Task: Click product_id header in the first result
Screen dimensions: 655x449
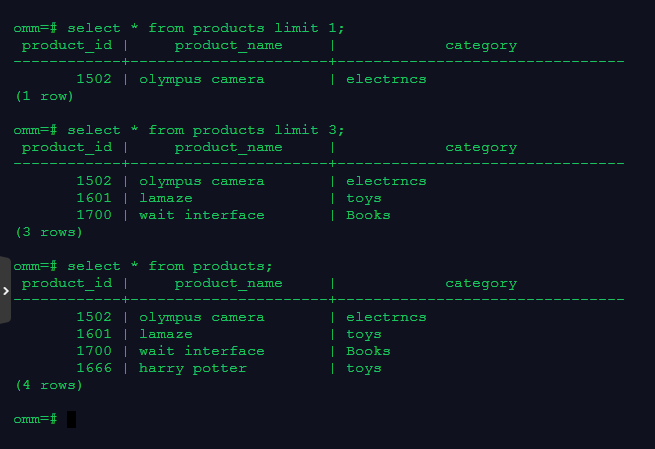Action: coord(67,45)
